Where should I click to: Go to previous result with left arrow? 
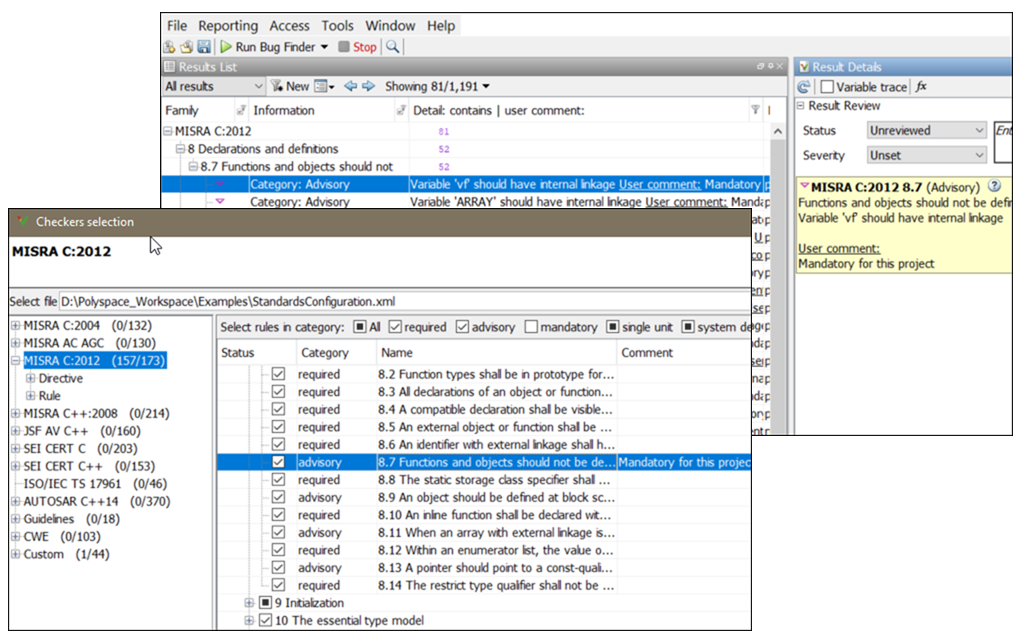click(x=350, y=86)
